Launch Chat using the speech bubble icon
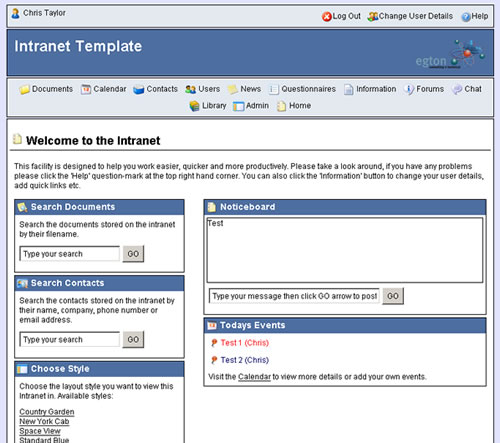This screenshot has height=443, width=500. (x=457, y=89)
